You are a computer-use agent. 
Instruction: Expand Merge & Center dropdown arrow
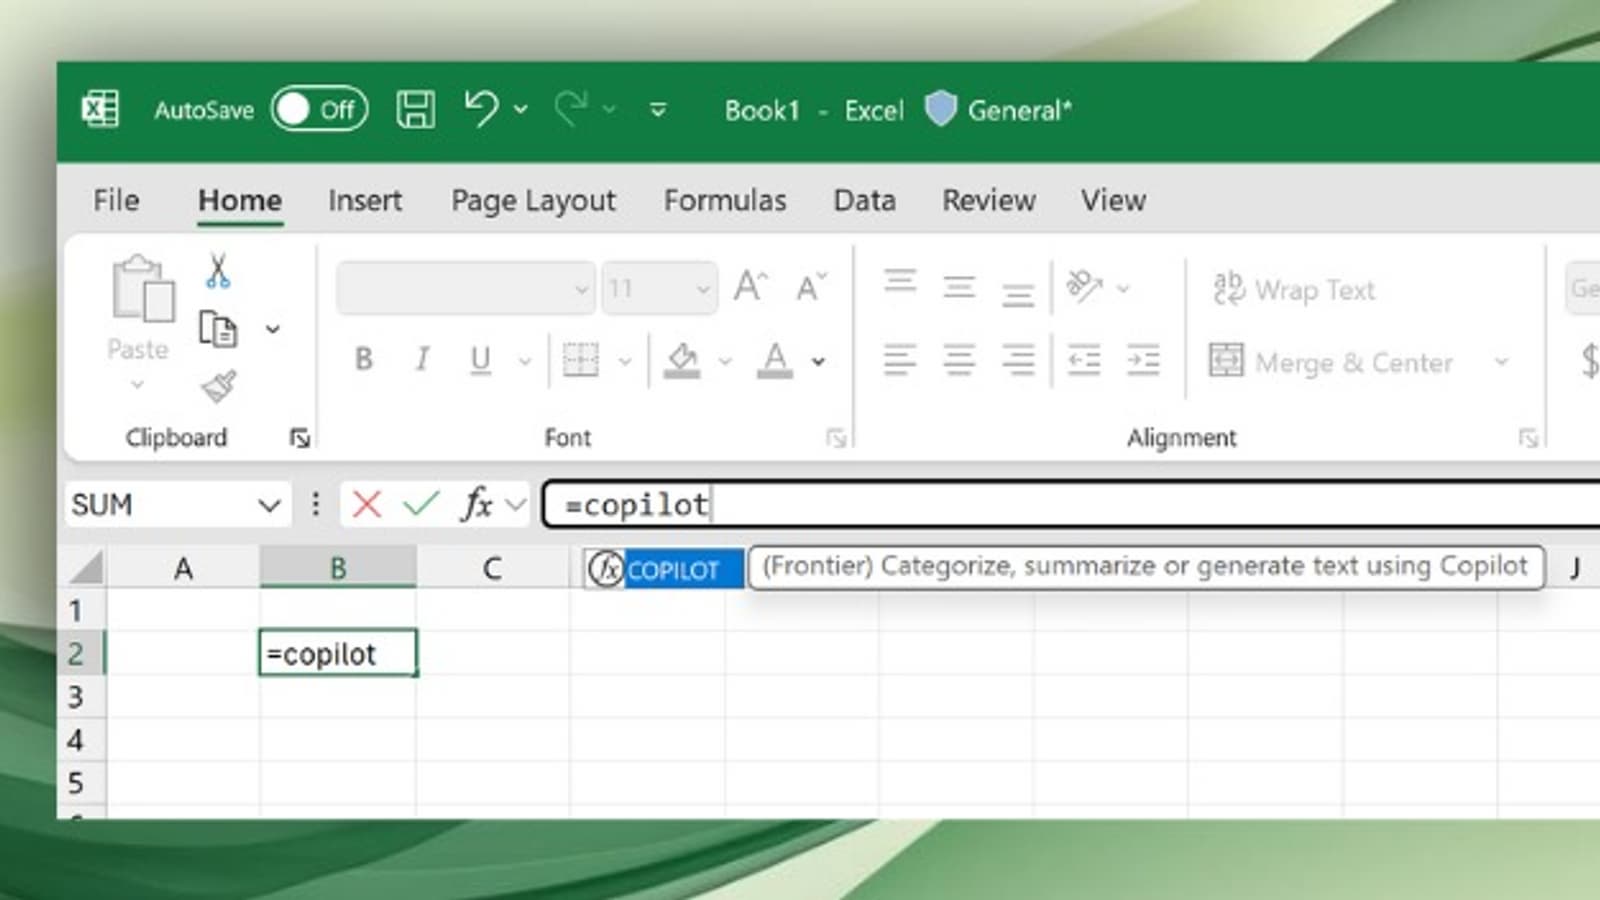click(1501, 361)
